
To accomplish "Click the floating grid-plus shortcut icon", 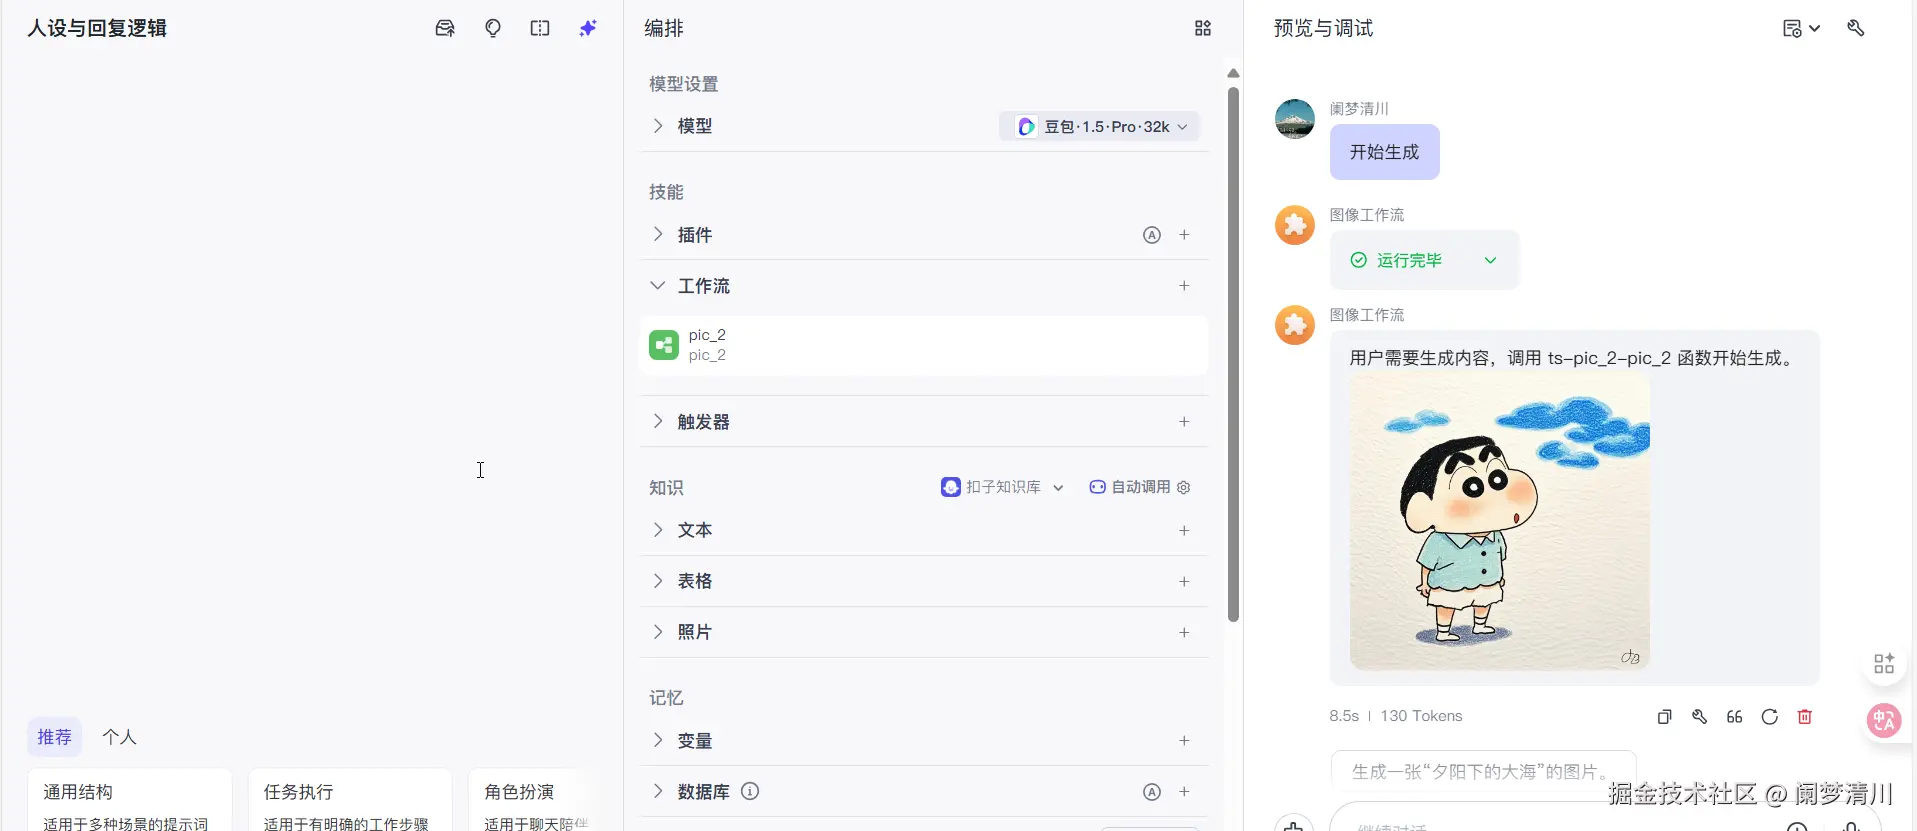I will coord(1884,663).
